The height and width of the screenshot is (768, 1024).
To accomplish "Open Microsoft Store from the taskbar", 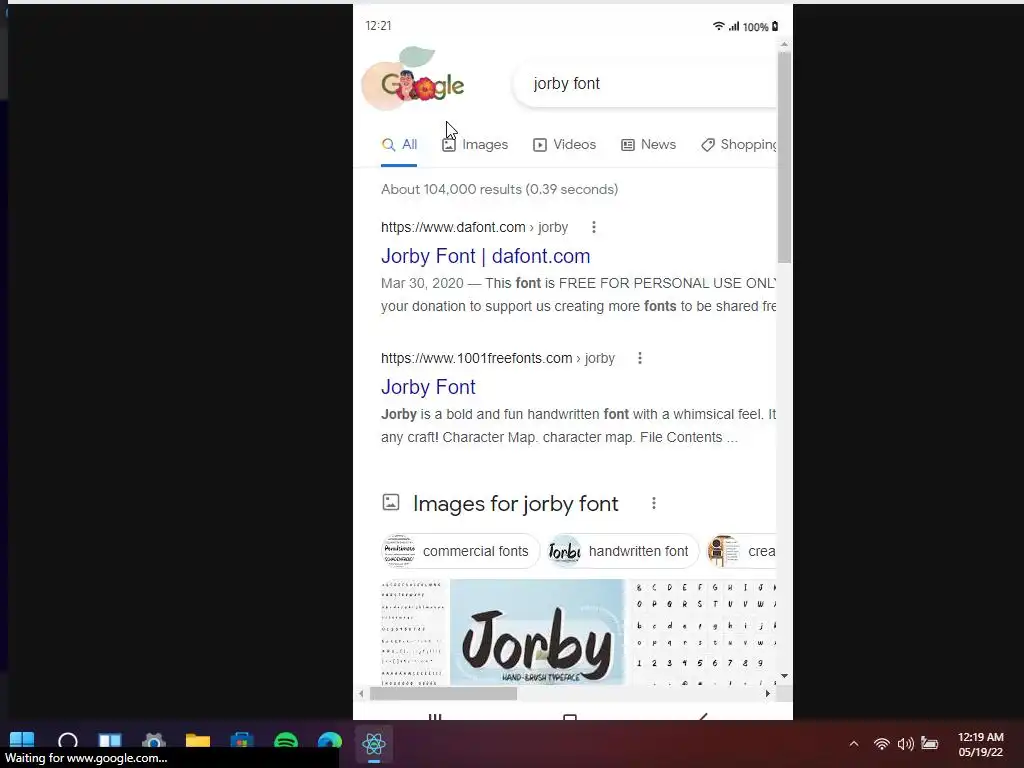I will [x=242, y=741].
